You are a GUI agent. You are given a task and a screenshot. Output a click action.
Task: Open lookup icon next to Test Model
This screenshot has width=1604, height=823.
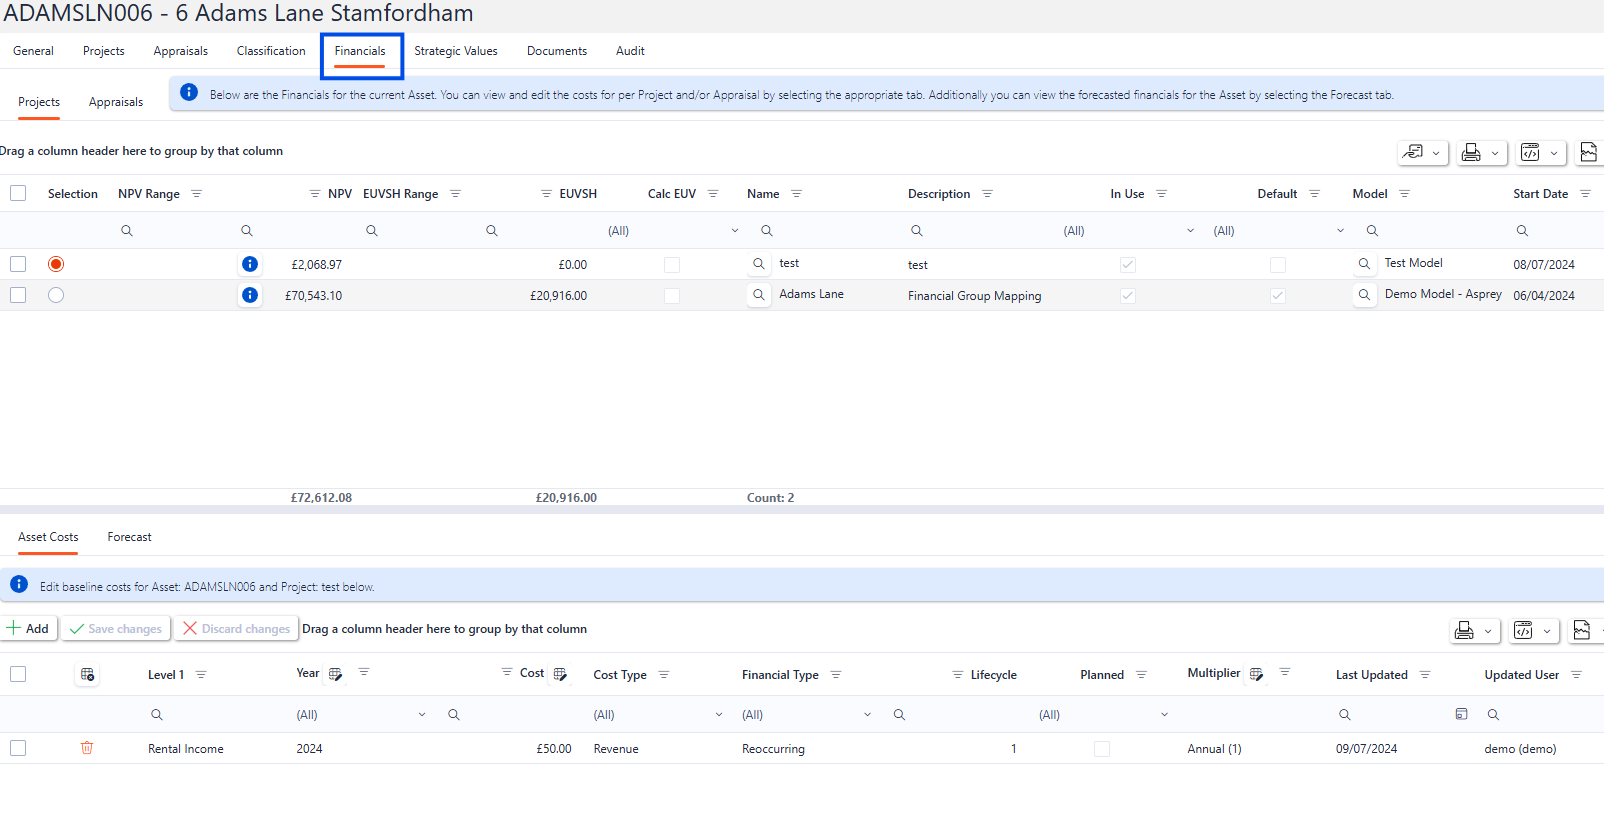coord(1364,264)
